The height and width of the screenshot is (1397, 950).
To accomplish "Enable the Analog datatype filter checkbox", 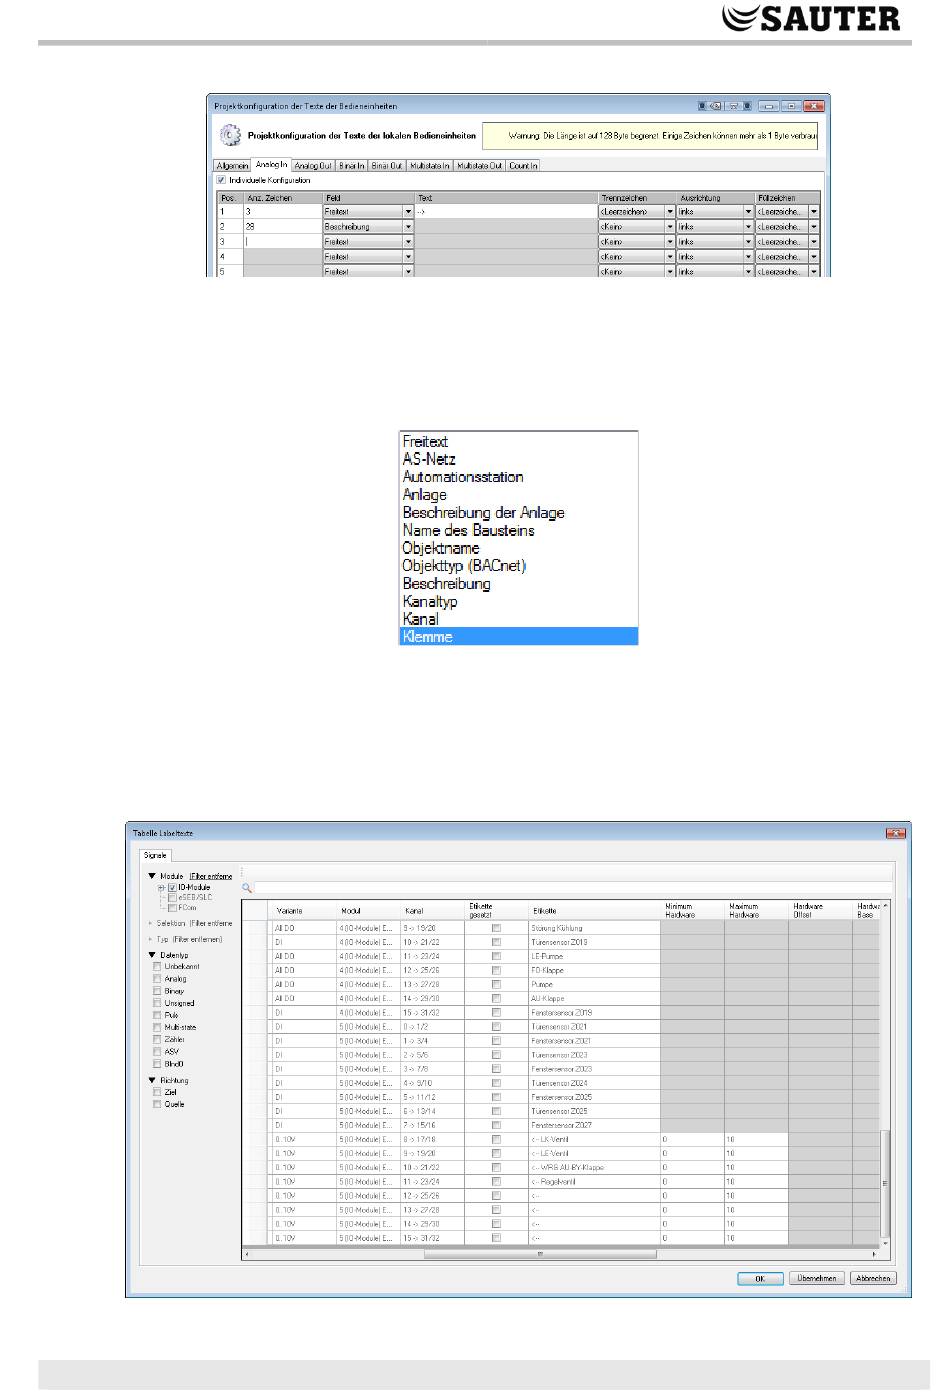I will 157,979.
